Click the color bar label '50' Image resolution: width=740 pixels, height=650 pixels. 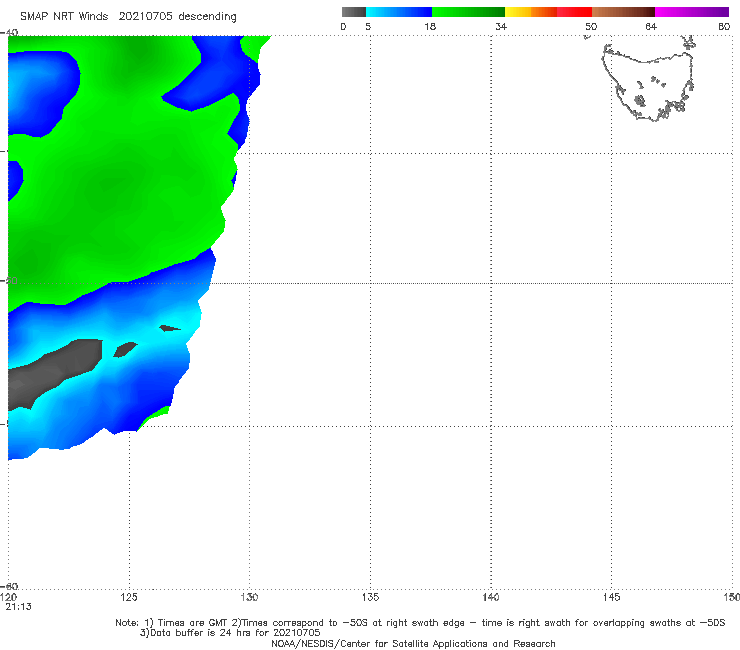coord(591,27)
